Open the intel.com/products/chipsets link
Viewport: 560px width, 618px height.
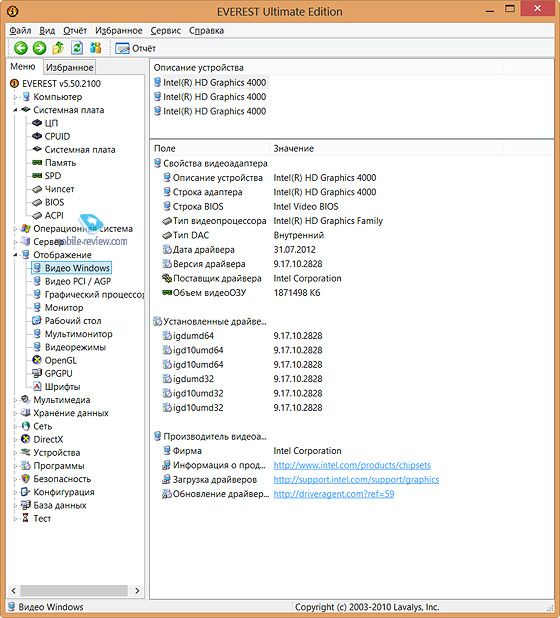352,465
